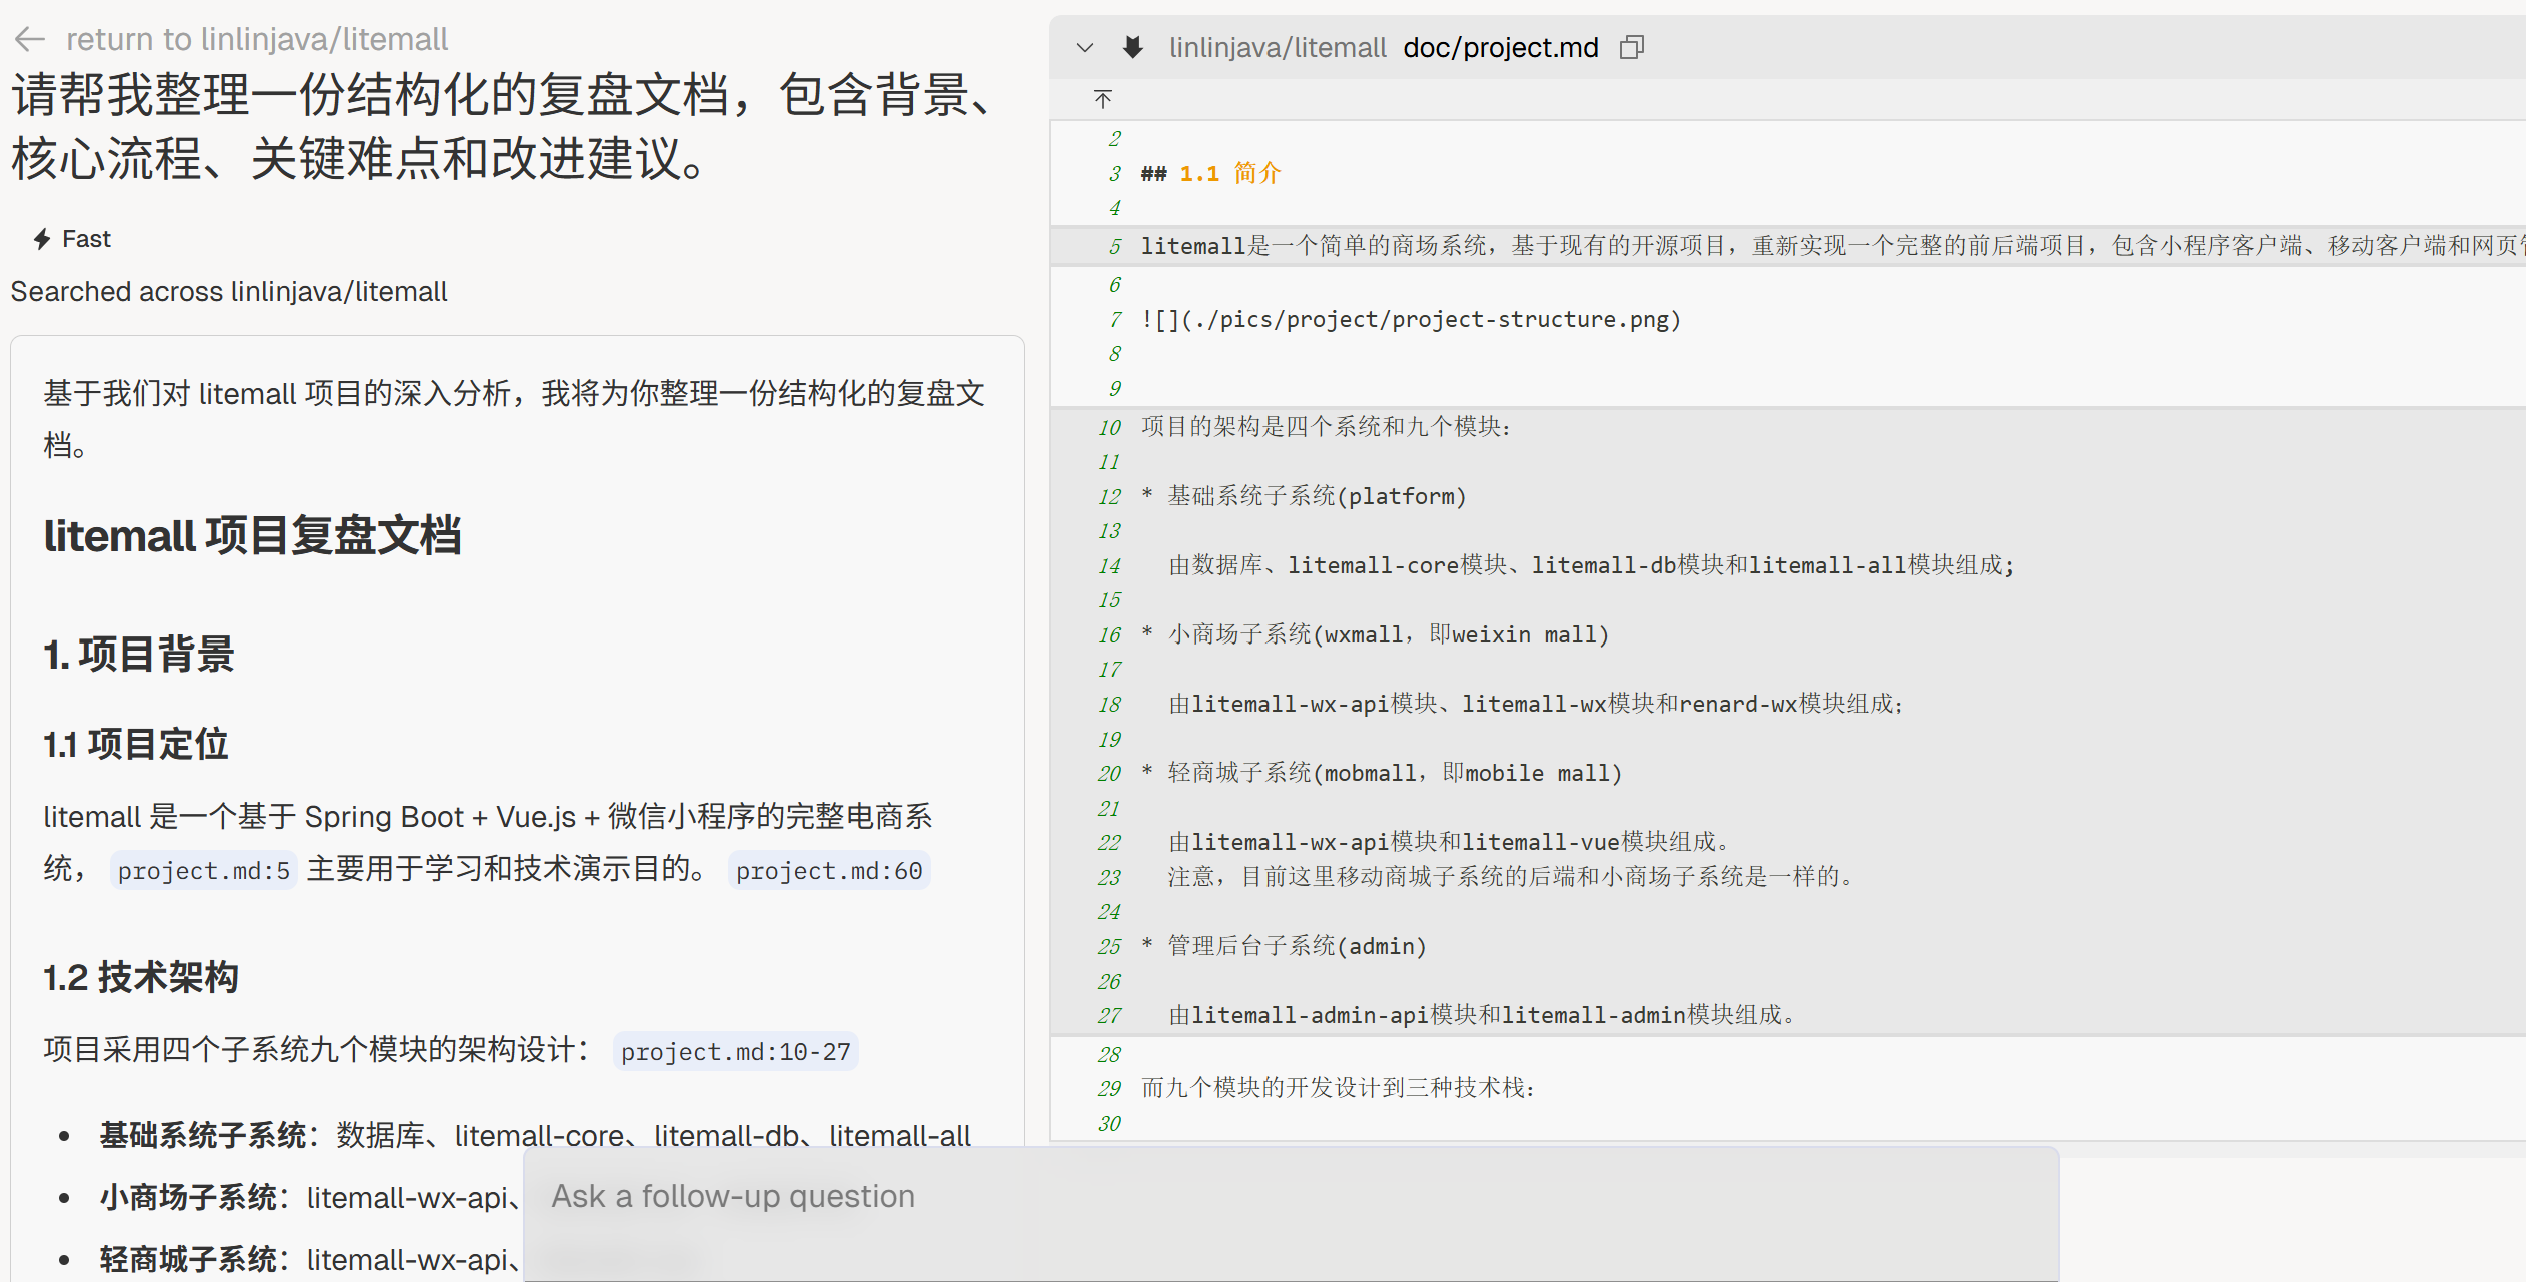Image resolution: width=2526 pixels, height=1282 pixels.
Task: Open the project.md:10-27 citation
Action: click(735, 1052)
